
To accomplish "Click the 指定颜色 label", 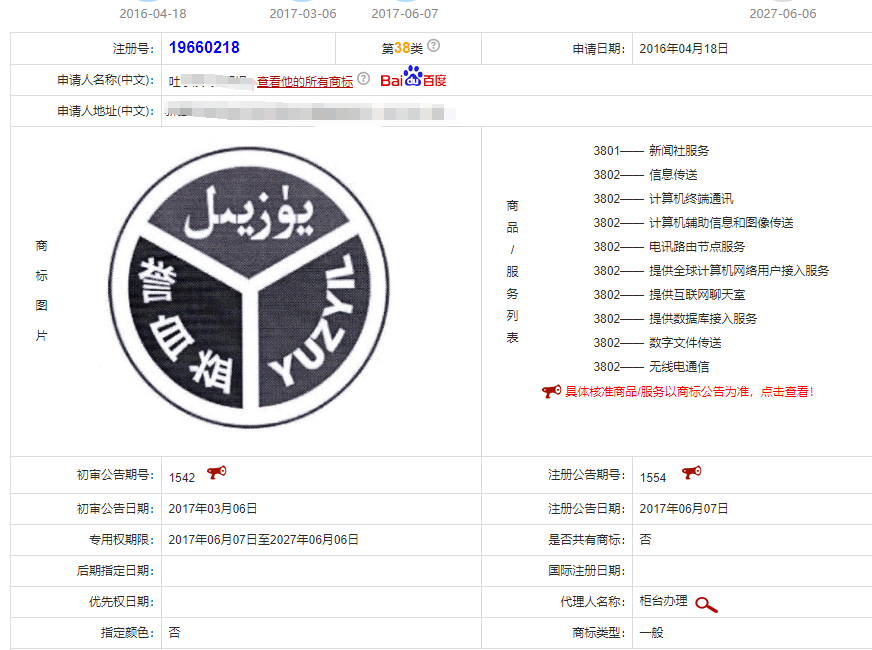I will [127, 632].
